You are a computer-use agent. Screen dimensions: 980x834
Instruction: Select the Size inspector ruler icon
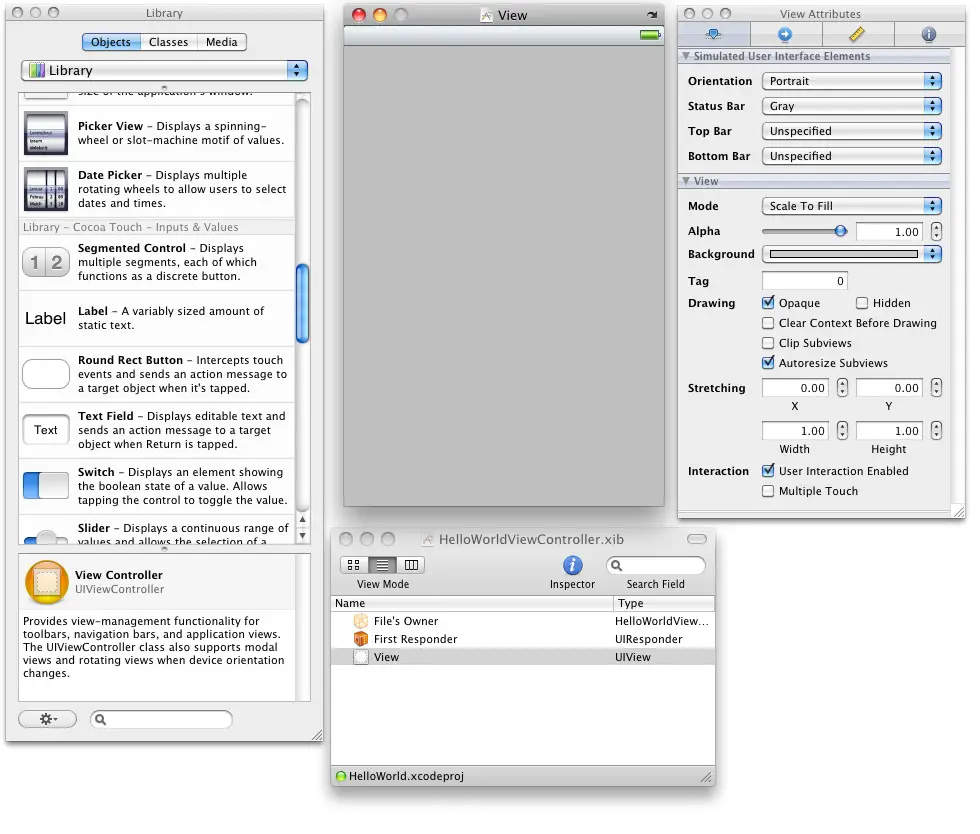[857, 33]
